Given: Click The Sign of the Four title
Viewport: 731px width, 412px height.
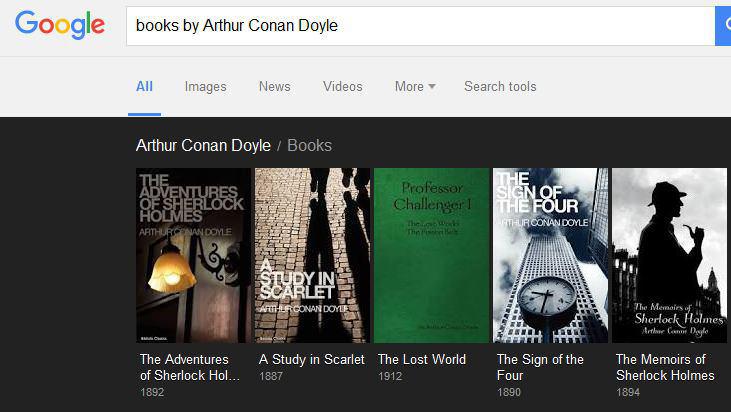Looking at the screenshot, I should (x=540, y=367).
